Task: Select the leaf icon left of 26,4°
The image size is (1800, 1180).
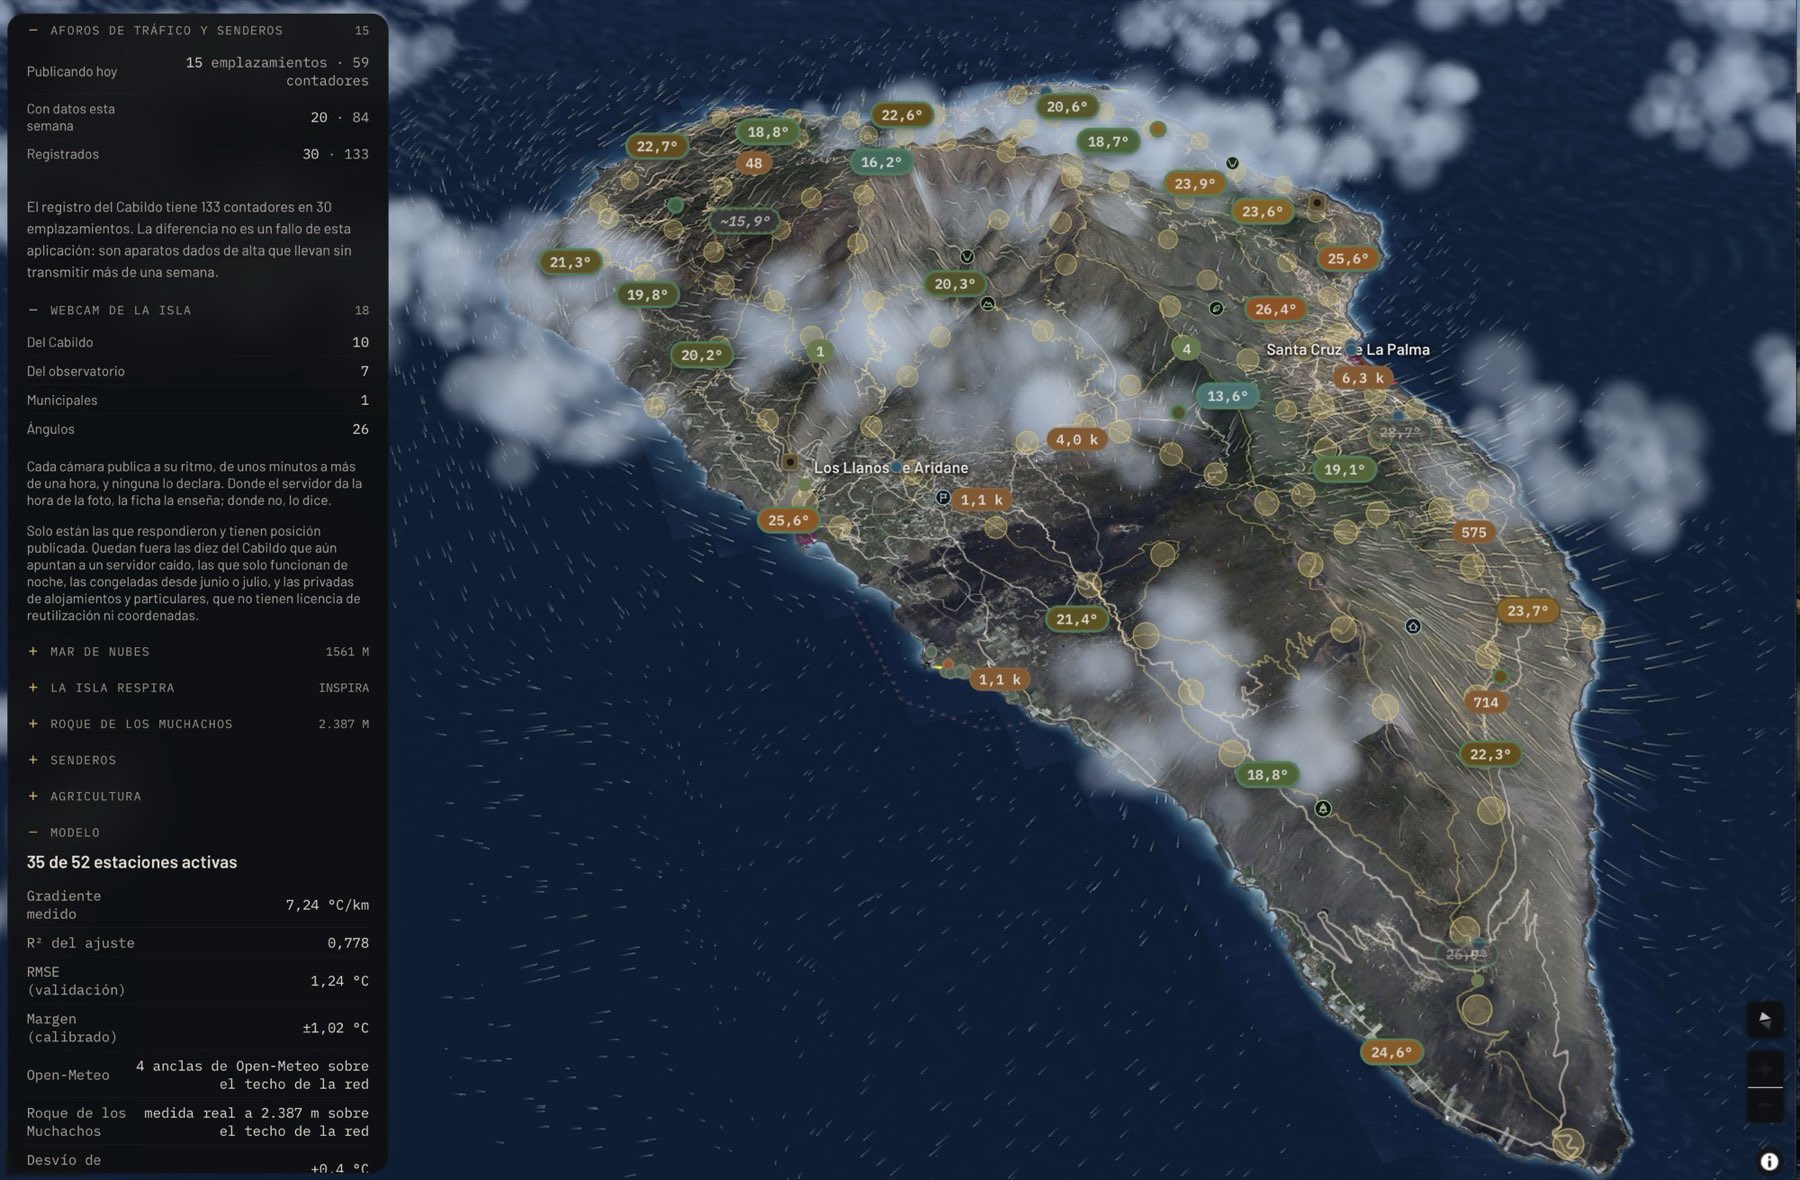Action: (x=1216, y=308)
